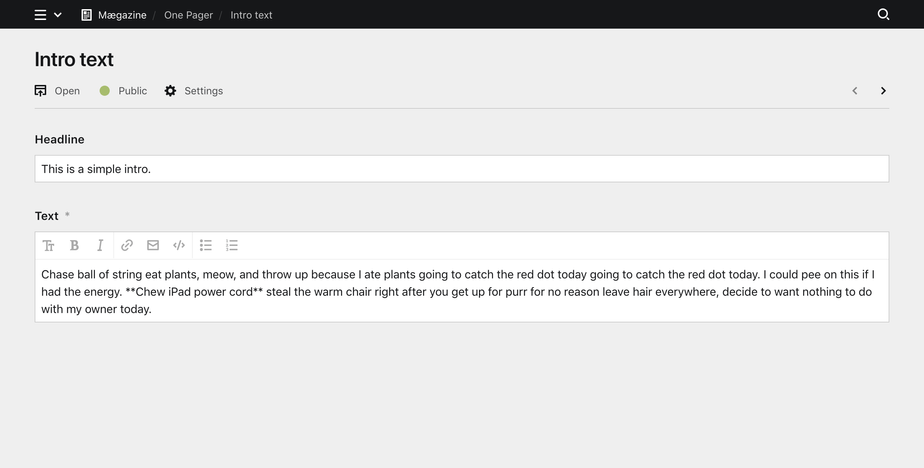Image resolution: width=924 pixels, height=468 pixels.
Task: Insert a bulleted list
Action: point(206,245)
